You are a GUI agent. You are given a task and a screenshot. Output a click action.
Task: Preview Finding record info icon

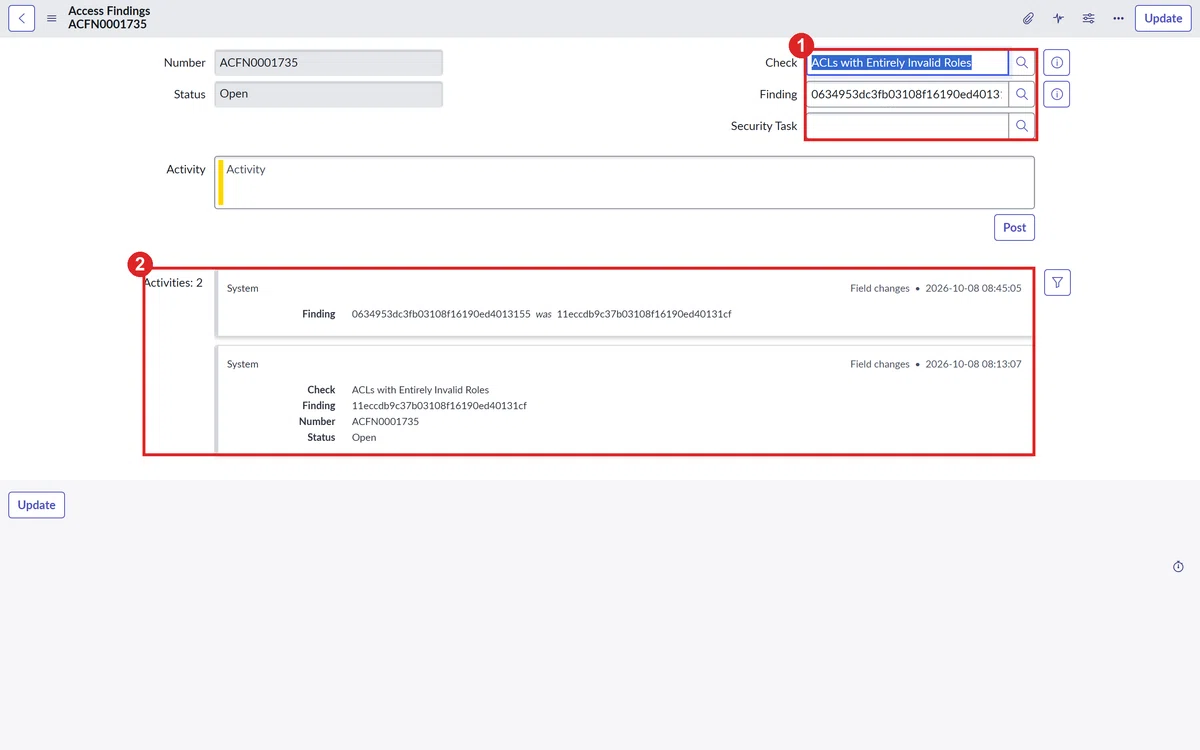tap(1057, 94)
